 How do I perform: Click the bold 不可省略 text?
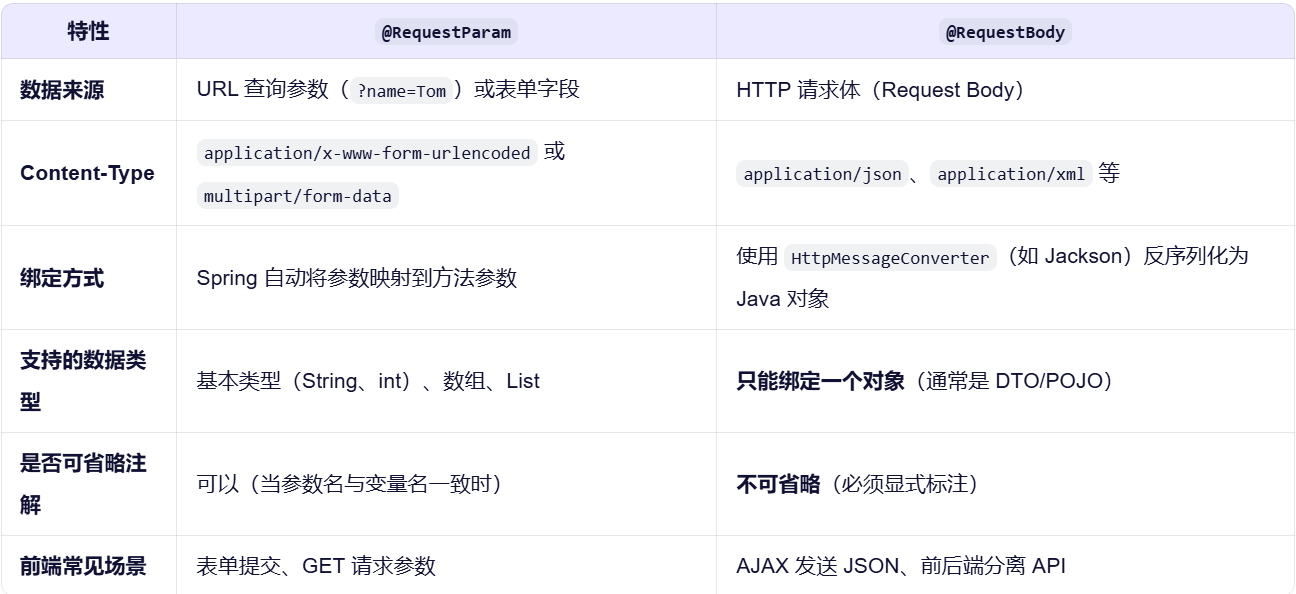(x=778, y=484)
